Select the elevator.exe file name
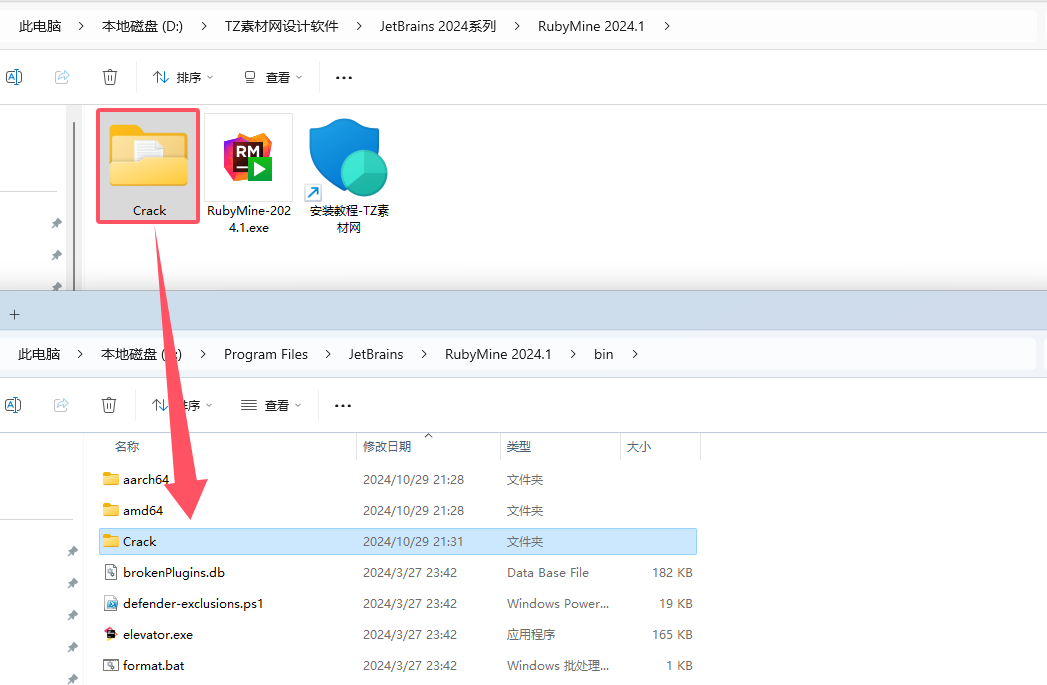The height and width of the screenshot is (685, 1047). pos(158,634)
